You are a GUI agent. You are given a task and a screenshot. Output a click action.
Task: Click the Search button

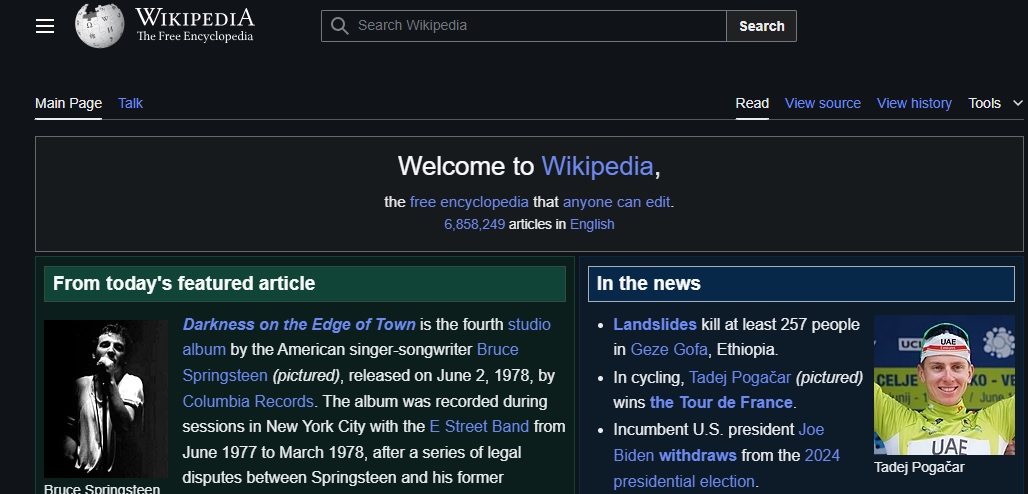761,26
